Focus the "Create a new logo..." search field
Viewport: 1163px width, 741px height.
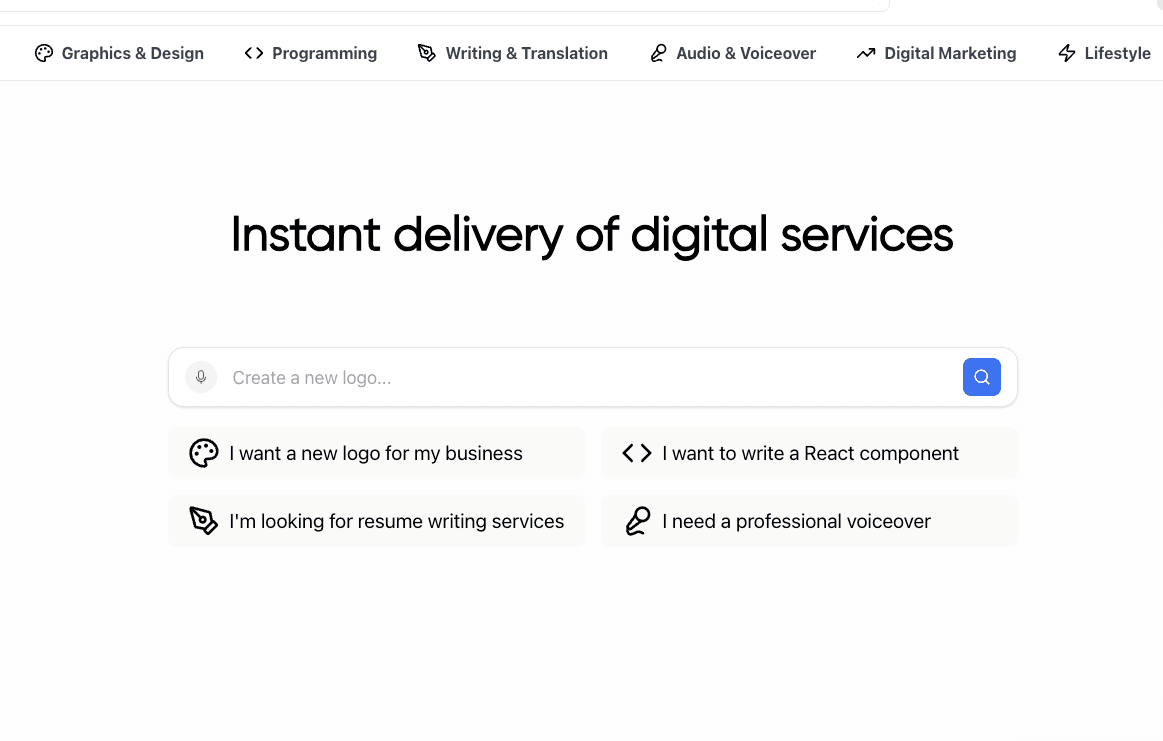click(x=590, y=378)
